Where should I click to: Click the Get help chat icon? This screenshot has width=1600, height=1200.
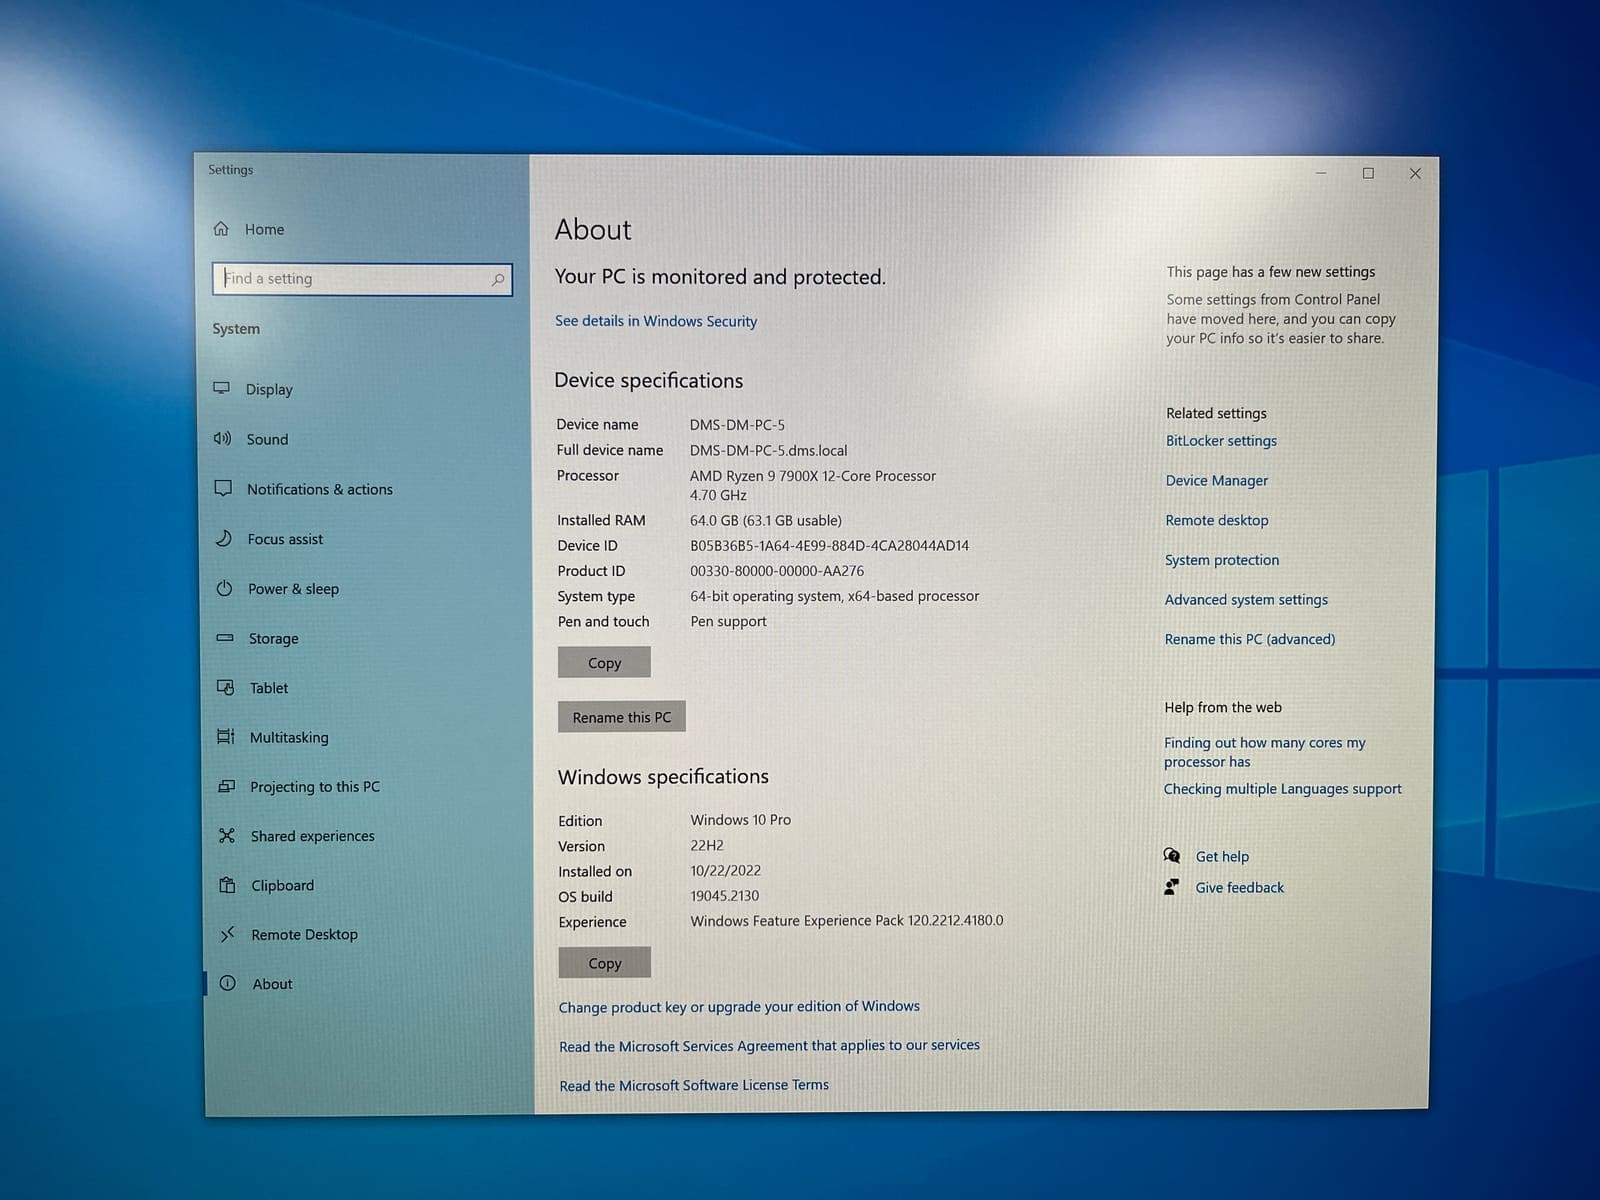pyautogui.click(x=1172, y=855)
